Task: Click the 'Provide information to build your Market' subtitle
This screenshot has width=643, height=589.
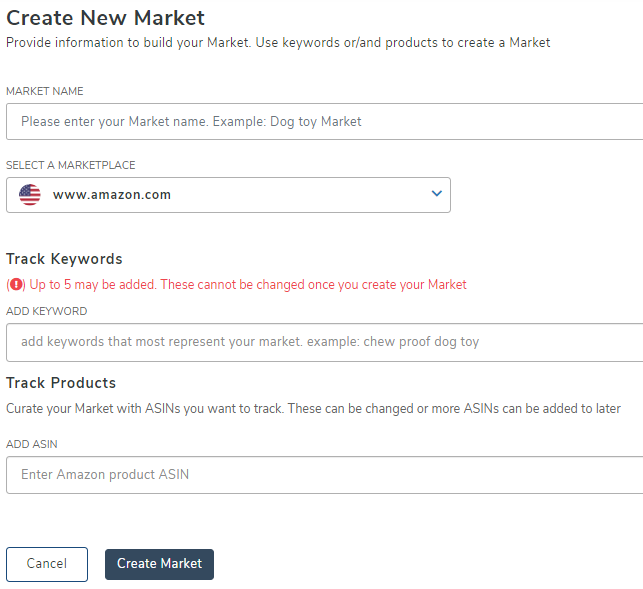Action: pos(278,43)
